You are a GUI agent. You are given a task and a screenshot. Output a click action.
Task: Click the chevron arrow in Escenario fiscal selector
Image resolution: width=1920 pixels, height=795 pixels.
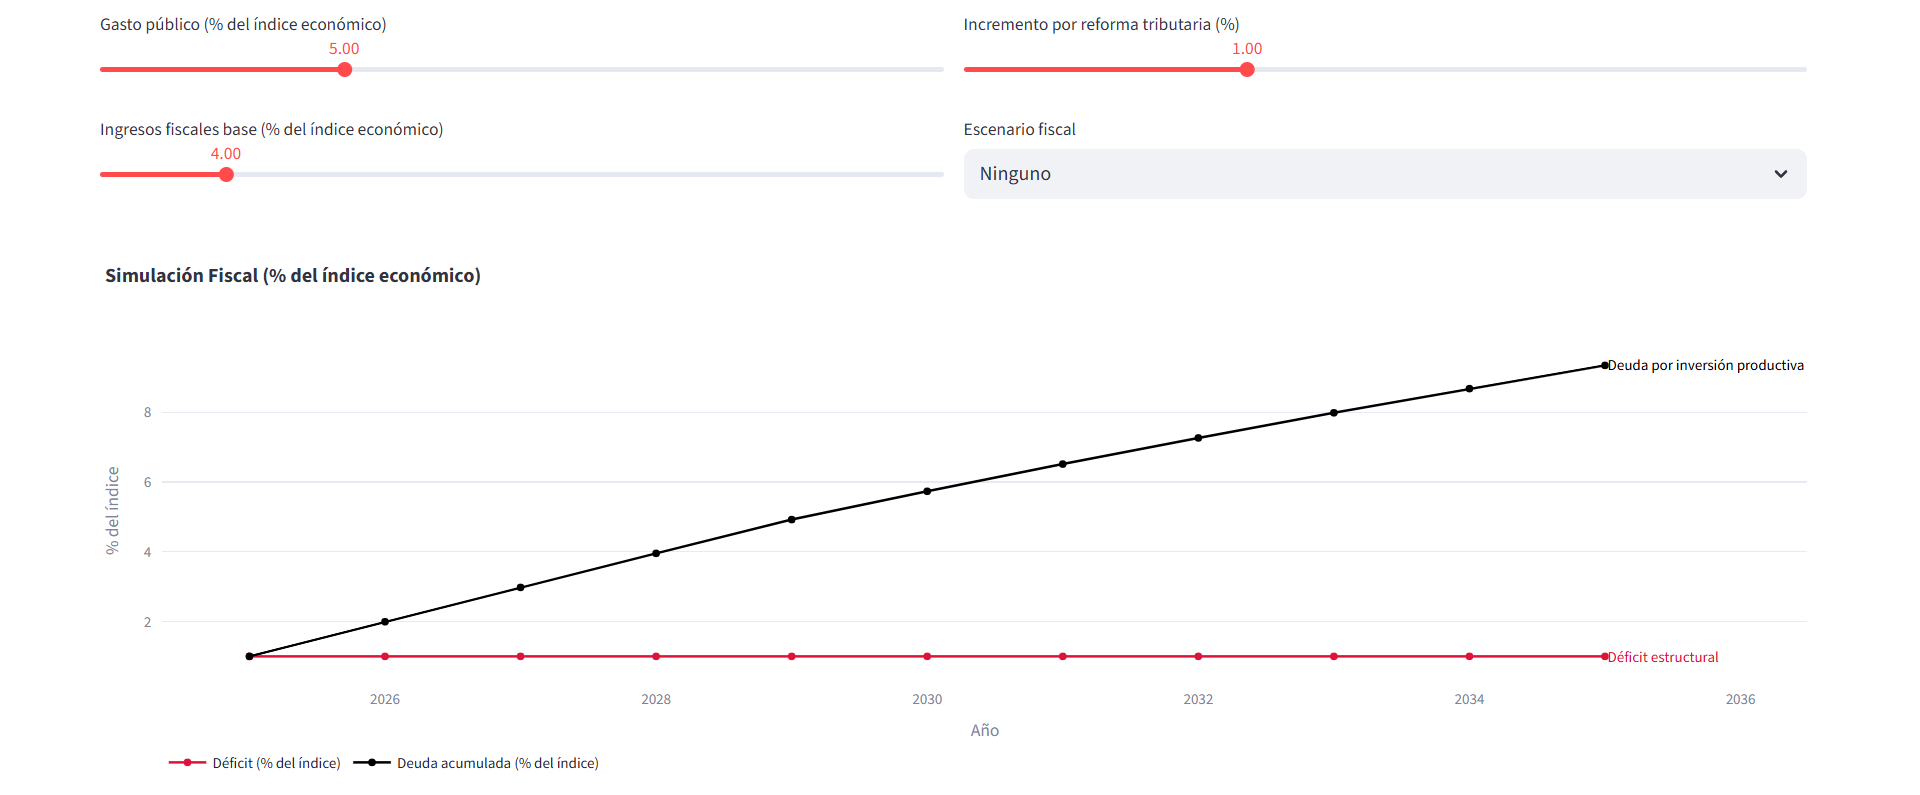(x=1780, y=174)
